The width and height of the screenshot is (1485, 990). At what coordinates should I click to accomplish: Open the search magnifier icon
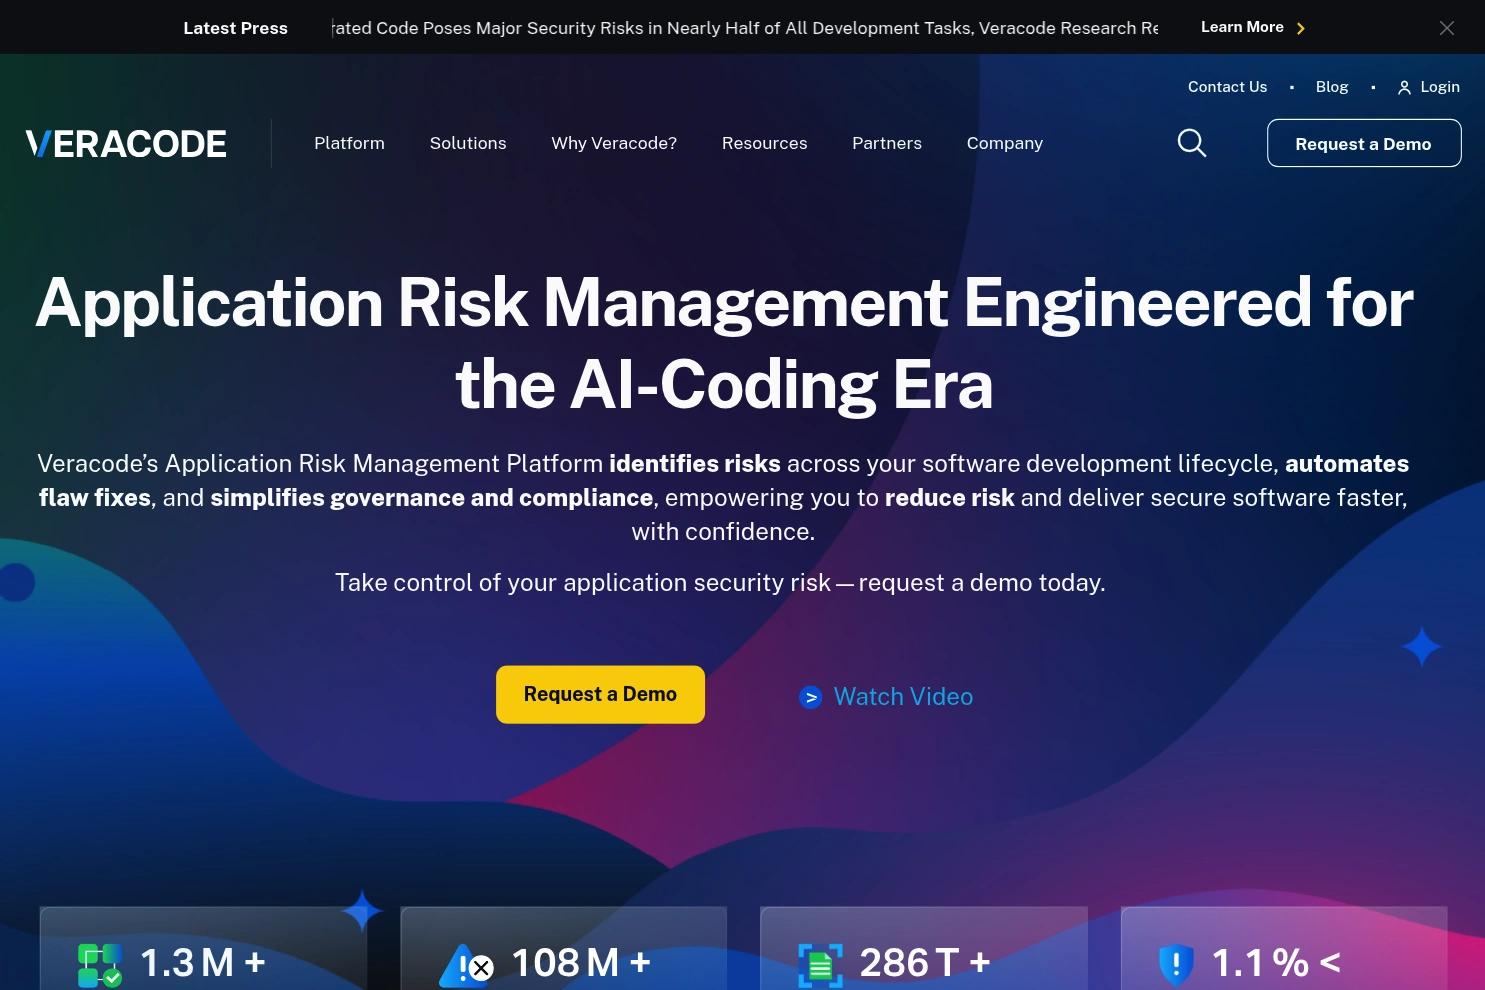(x=1192, y=143)
